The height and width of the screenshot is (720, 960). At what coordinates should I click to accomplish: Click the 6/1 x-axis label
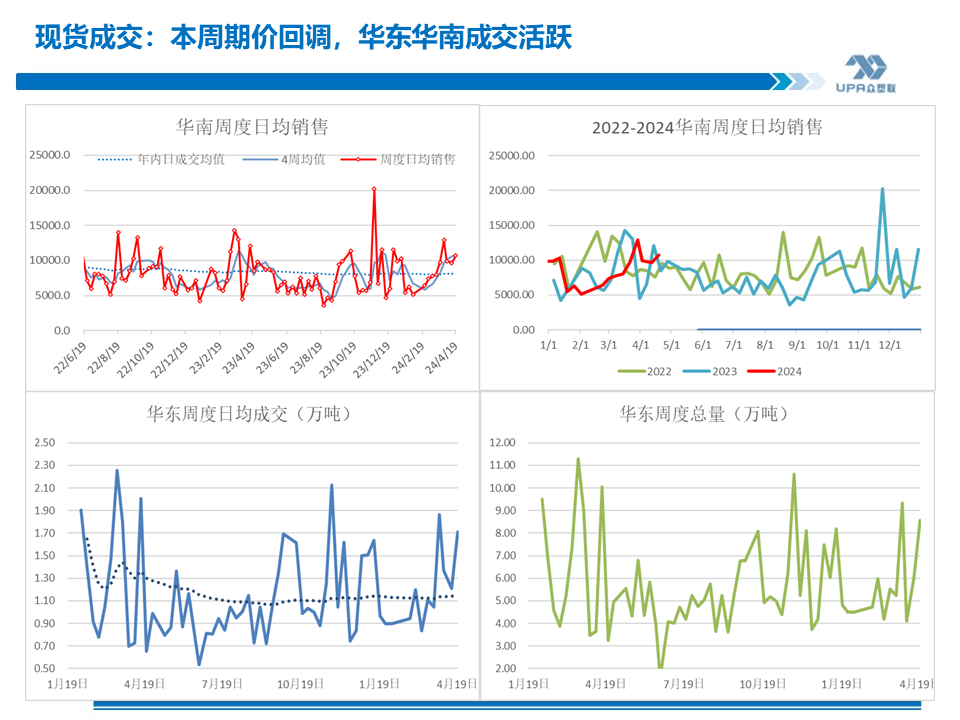pyautogui.click(x=703, y=345)
